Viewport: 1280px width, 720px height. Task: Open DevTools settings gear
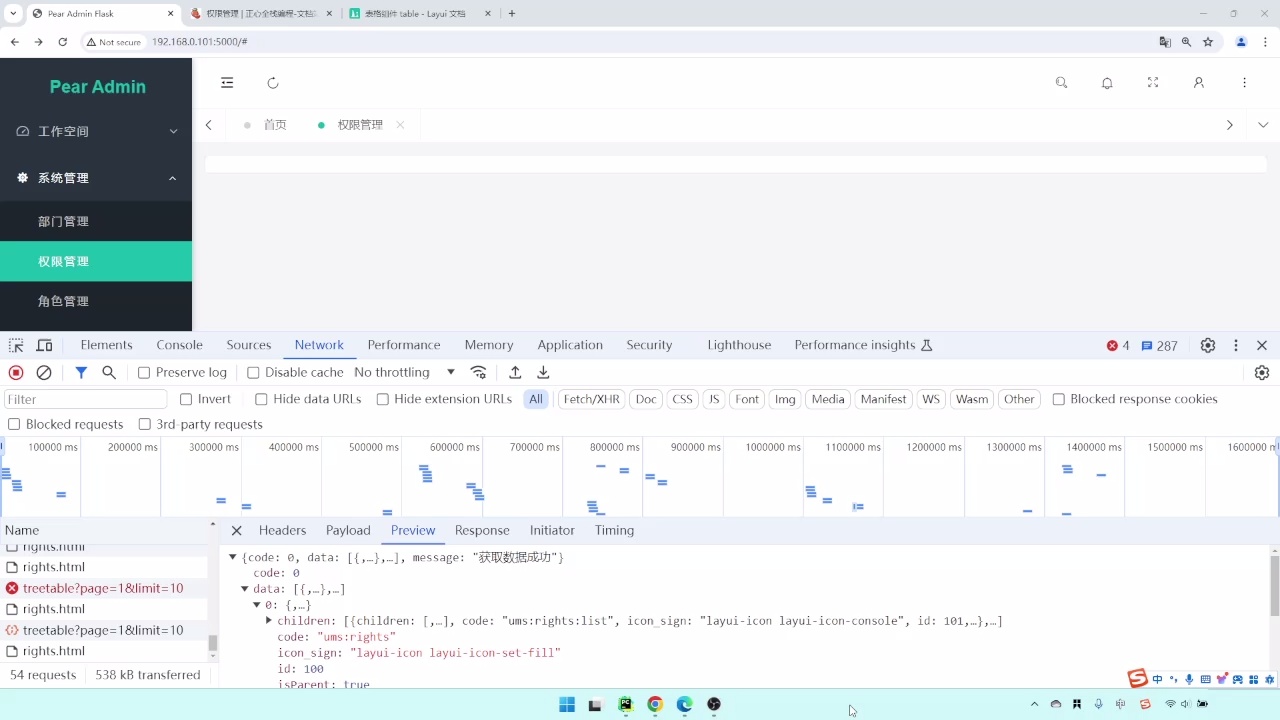pyautogui.click(x=1208, y=345)
